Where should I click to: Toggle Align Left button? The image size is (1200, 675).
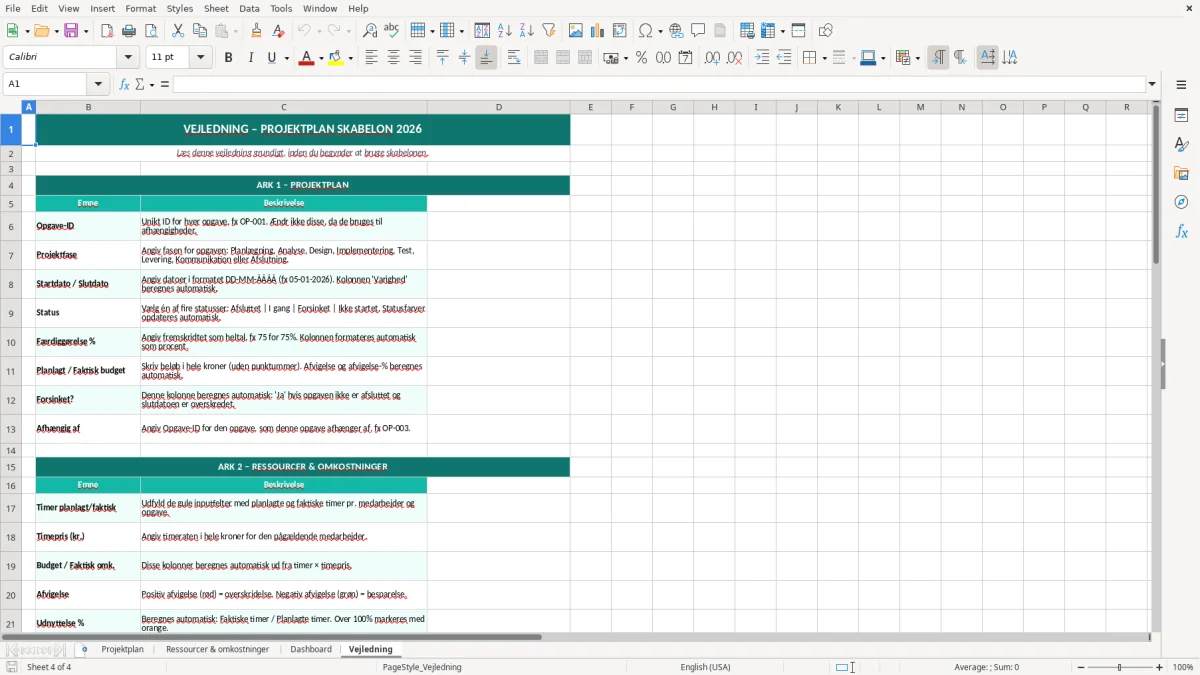click(x=372, y=58)
